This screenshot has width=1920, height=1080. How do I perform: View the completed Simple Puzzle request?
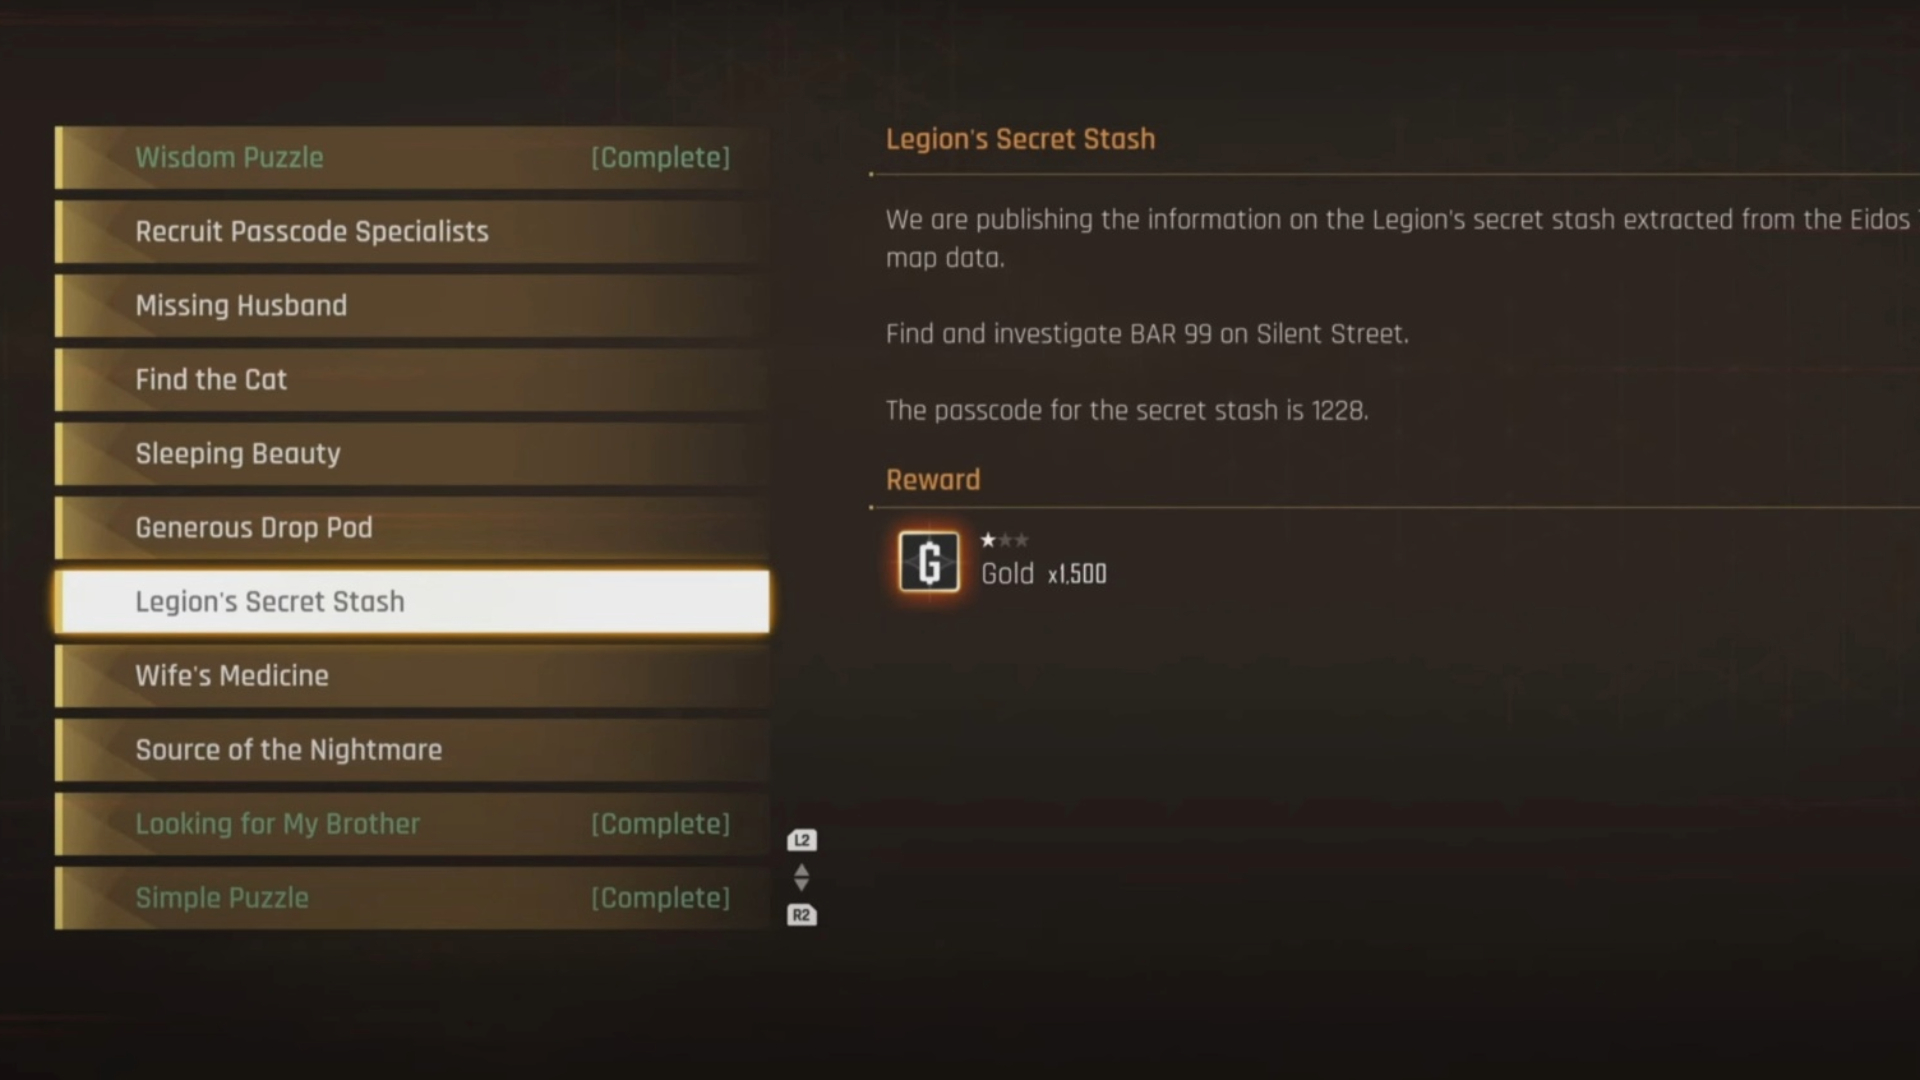click(x=412, y=897)
